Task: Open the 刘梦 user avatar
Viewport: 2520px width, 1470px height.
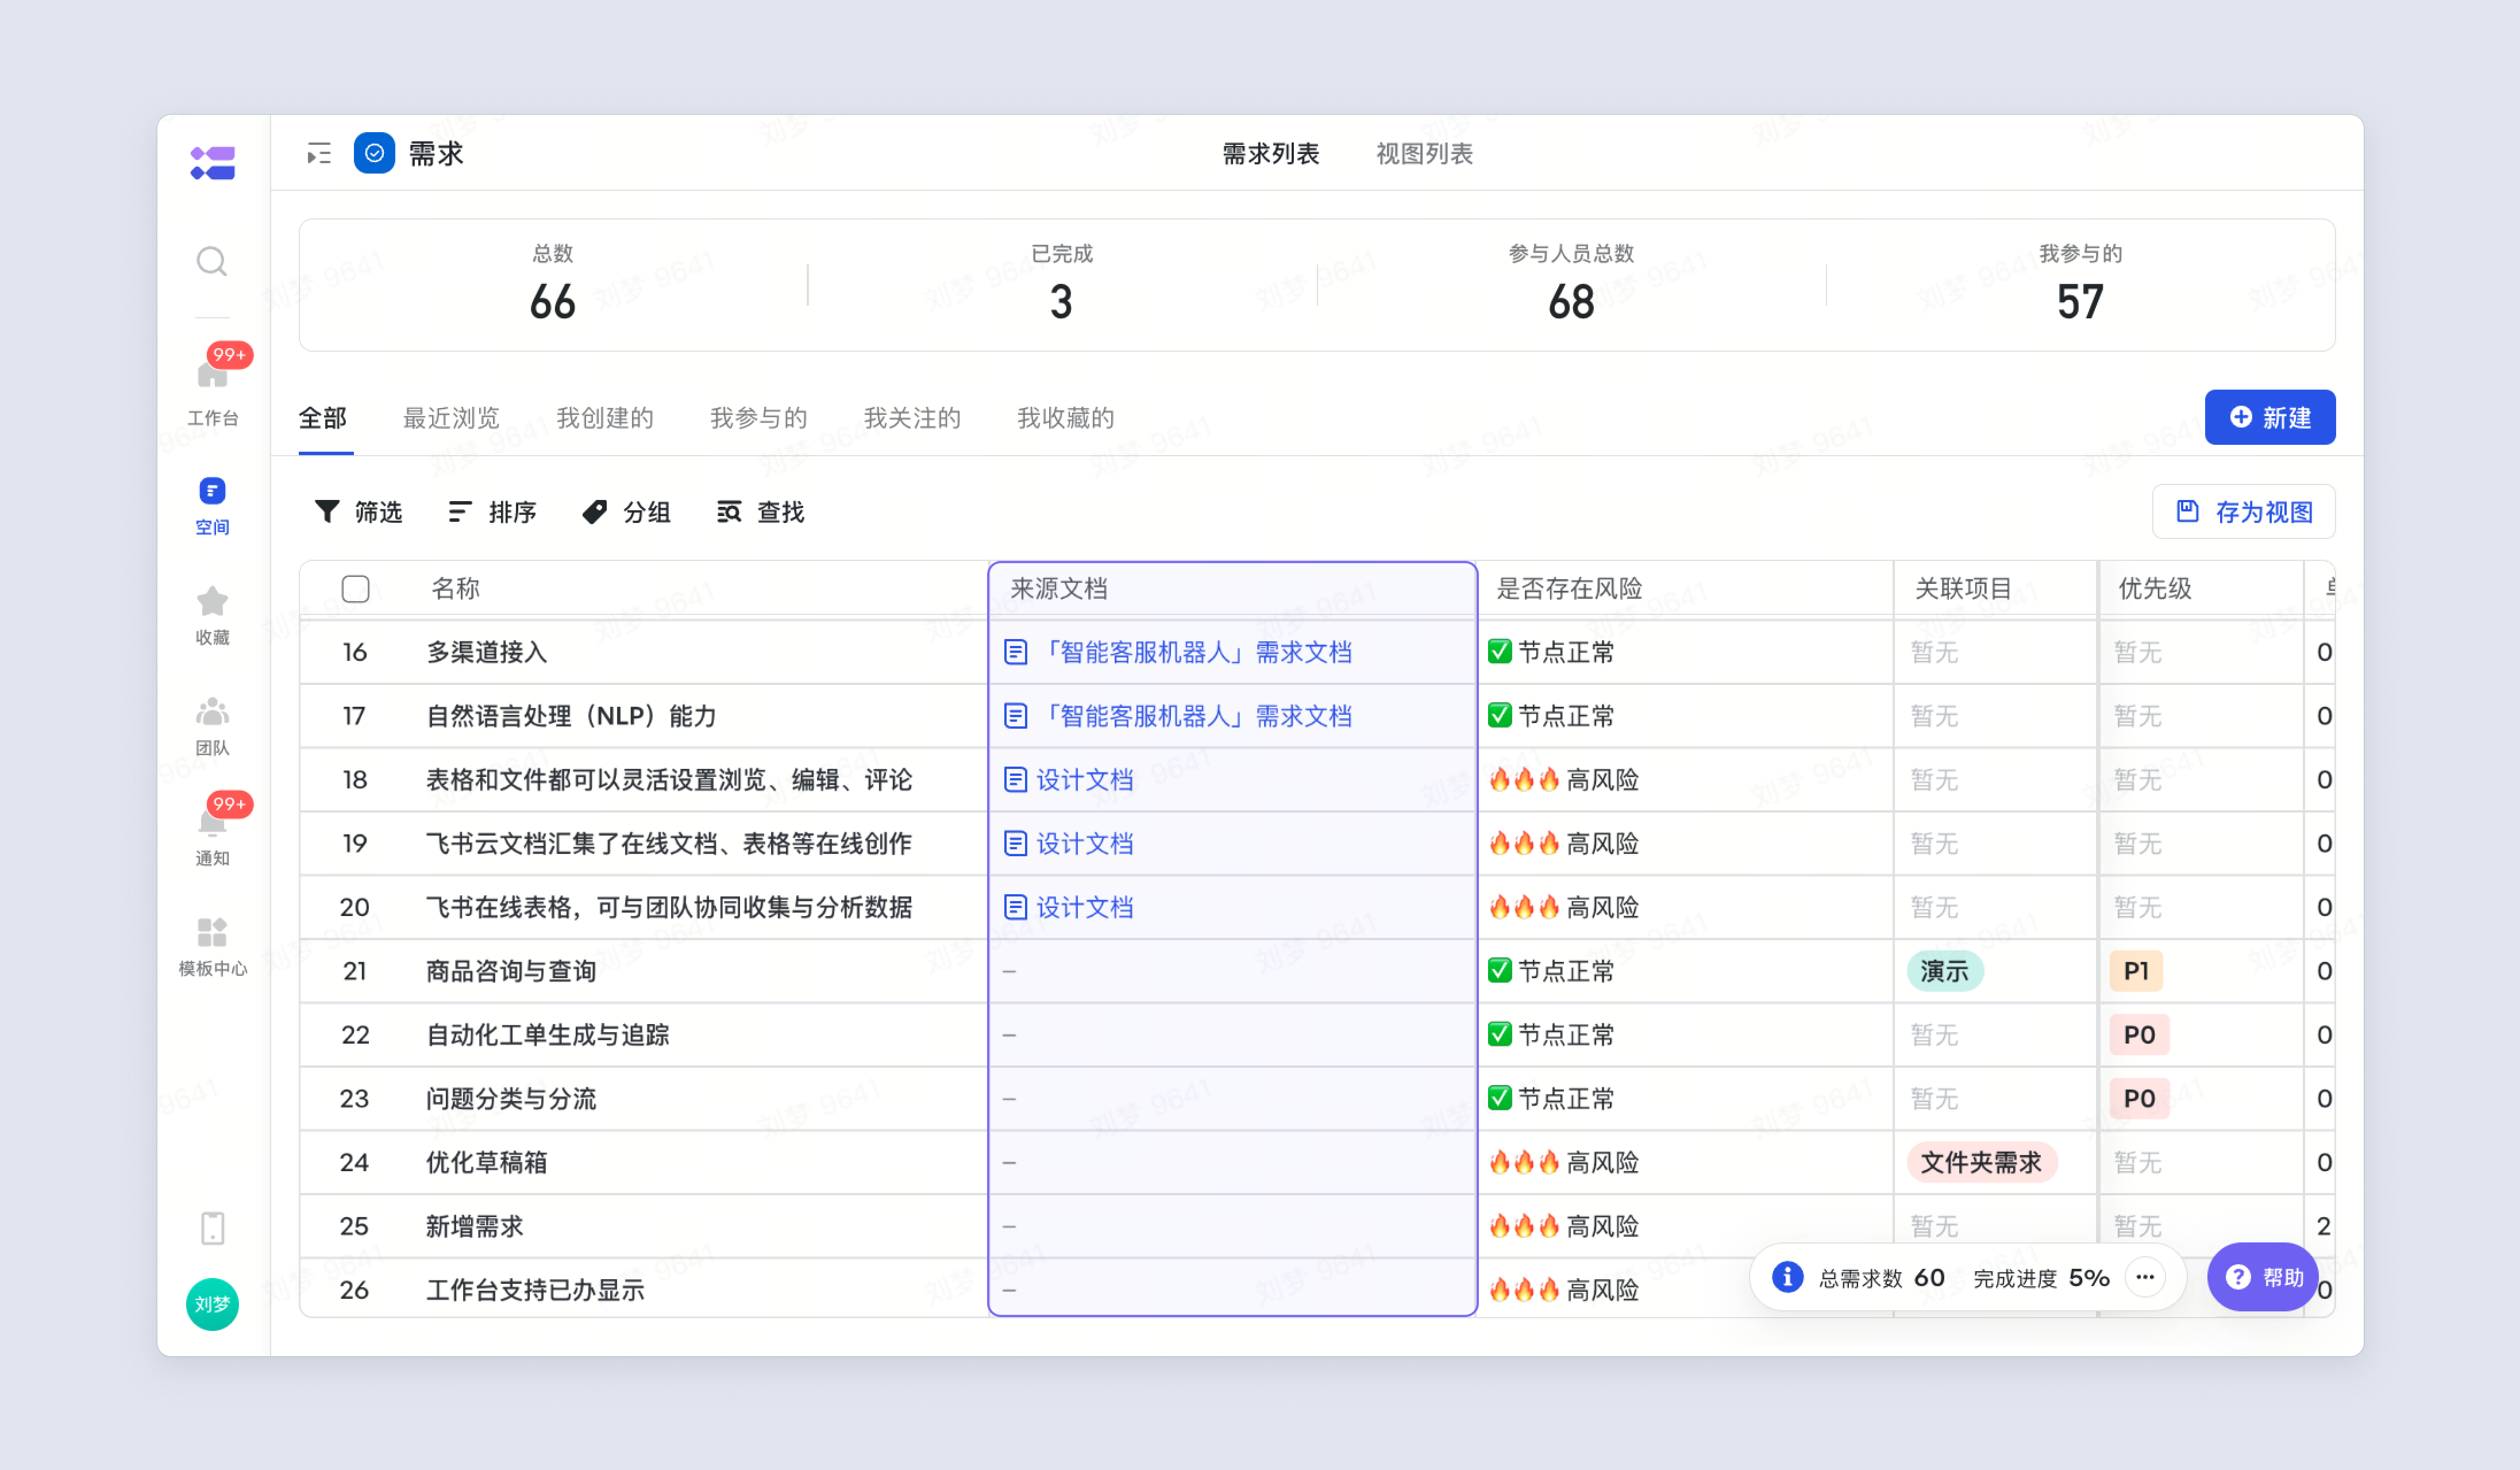Action: (212, 1304)
